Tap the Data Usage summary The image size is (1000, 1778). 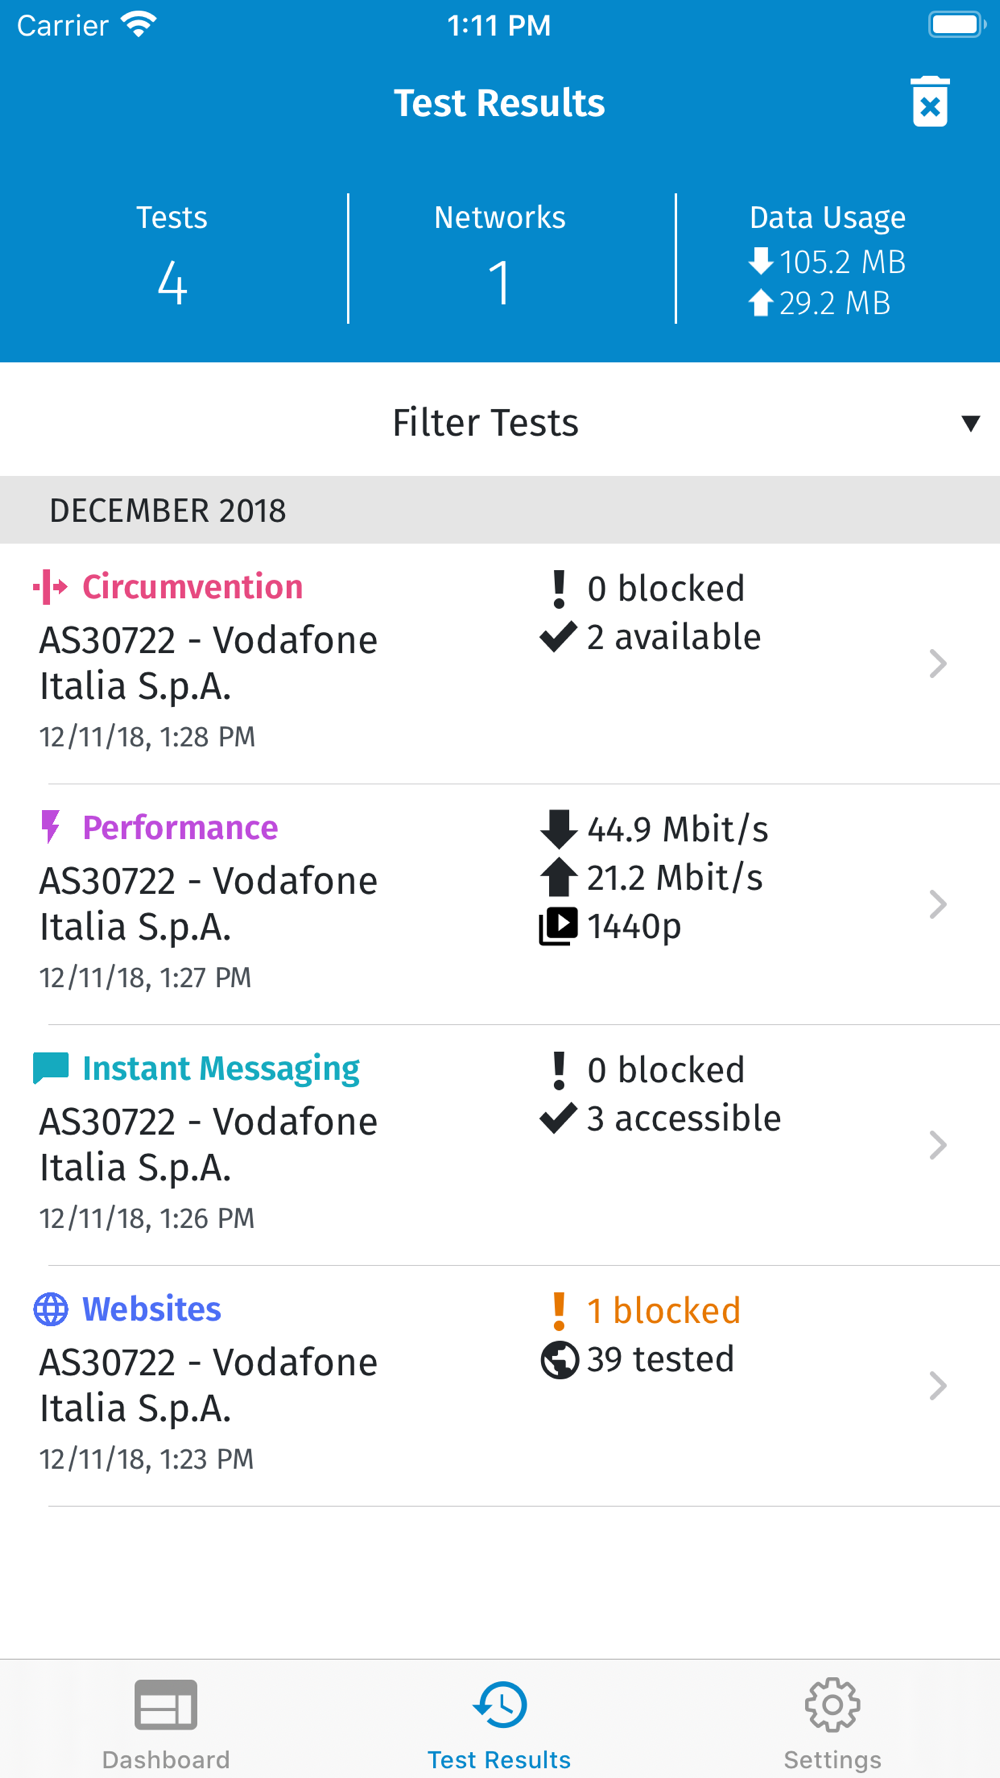coord(827,260)
